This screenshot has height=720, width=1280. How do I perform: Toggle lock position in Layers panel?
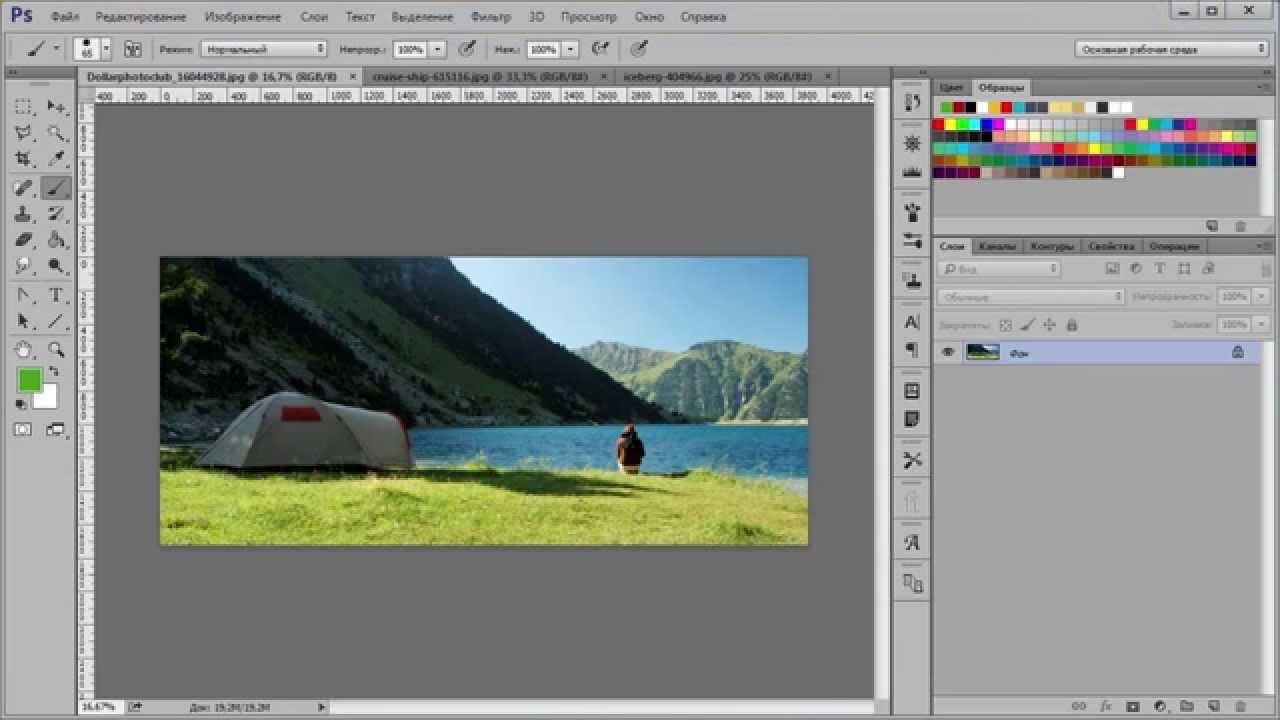pyautogui.click(x=1049, y=325)
